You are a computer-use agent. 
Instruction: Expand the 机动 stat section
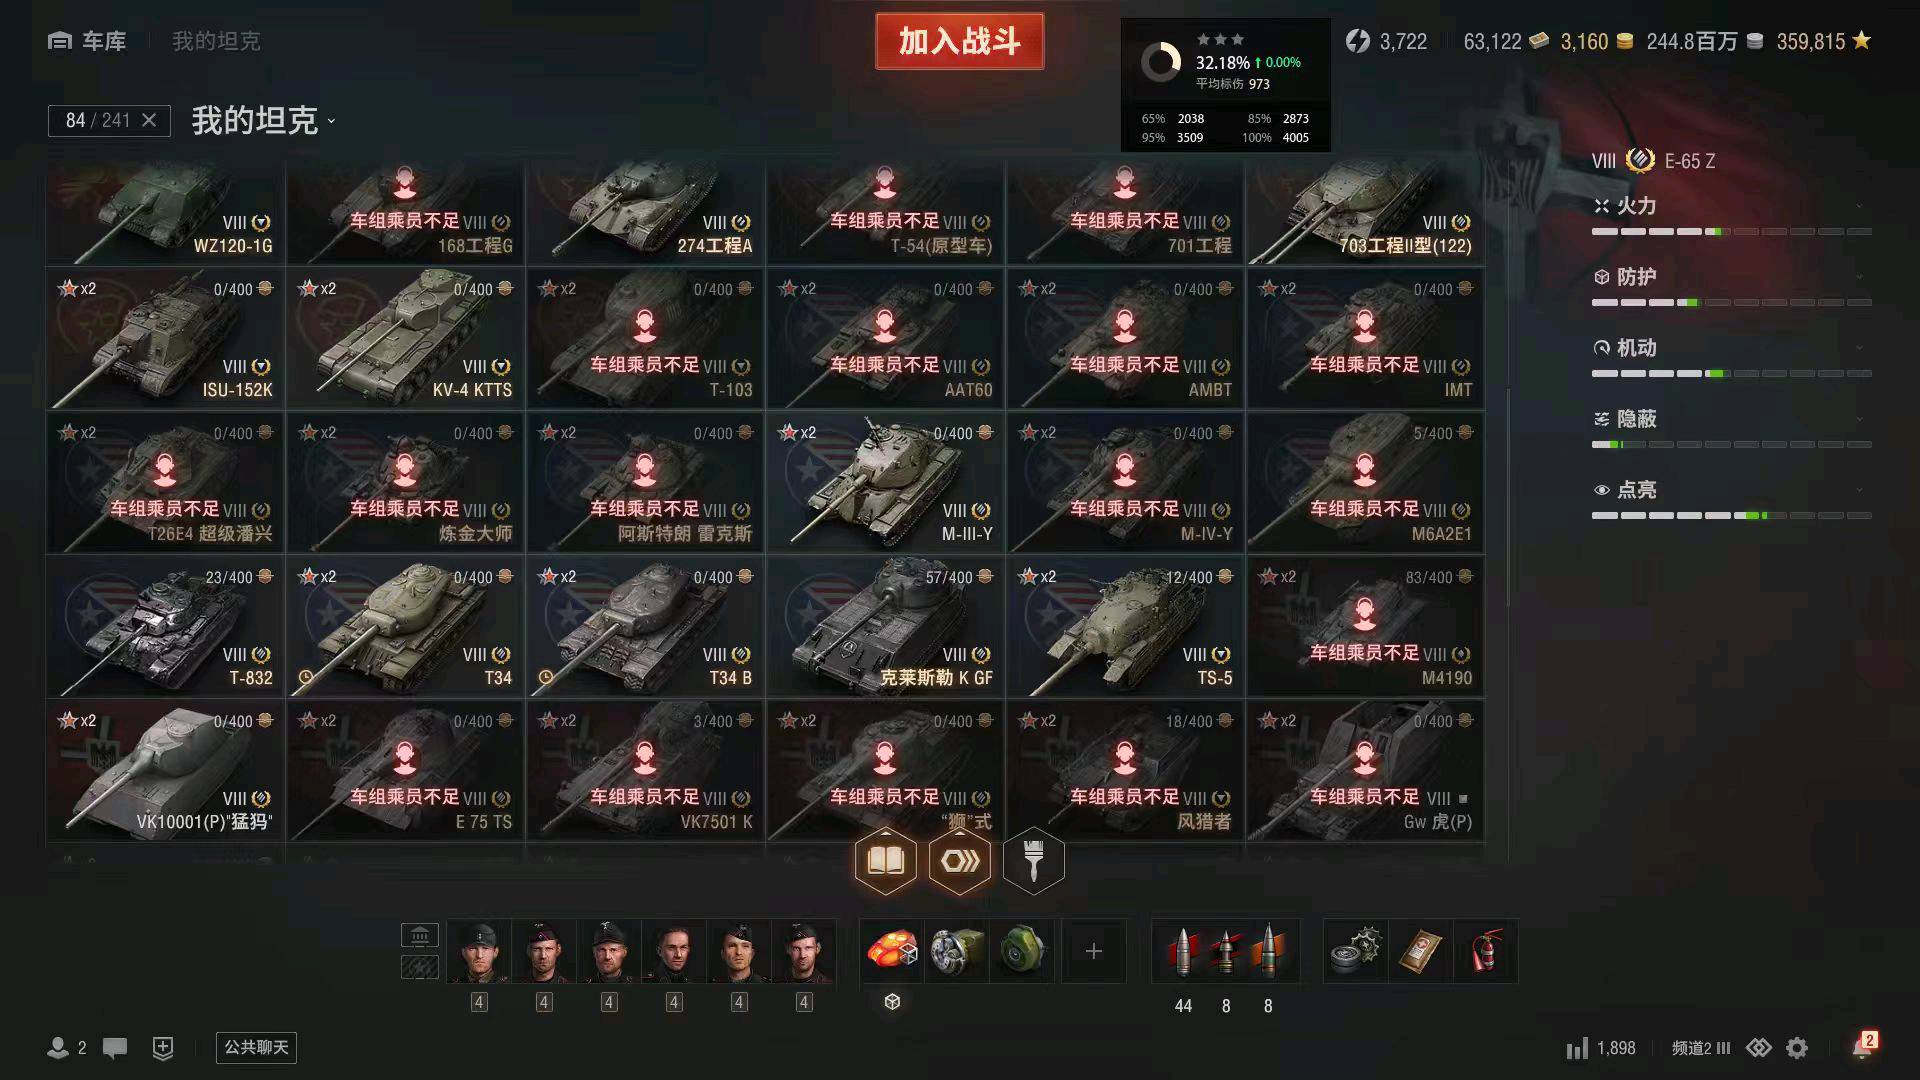(x=1732, y=348)
